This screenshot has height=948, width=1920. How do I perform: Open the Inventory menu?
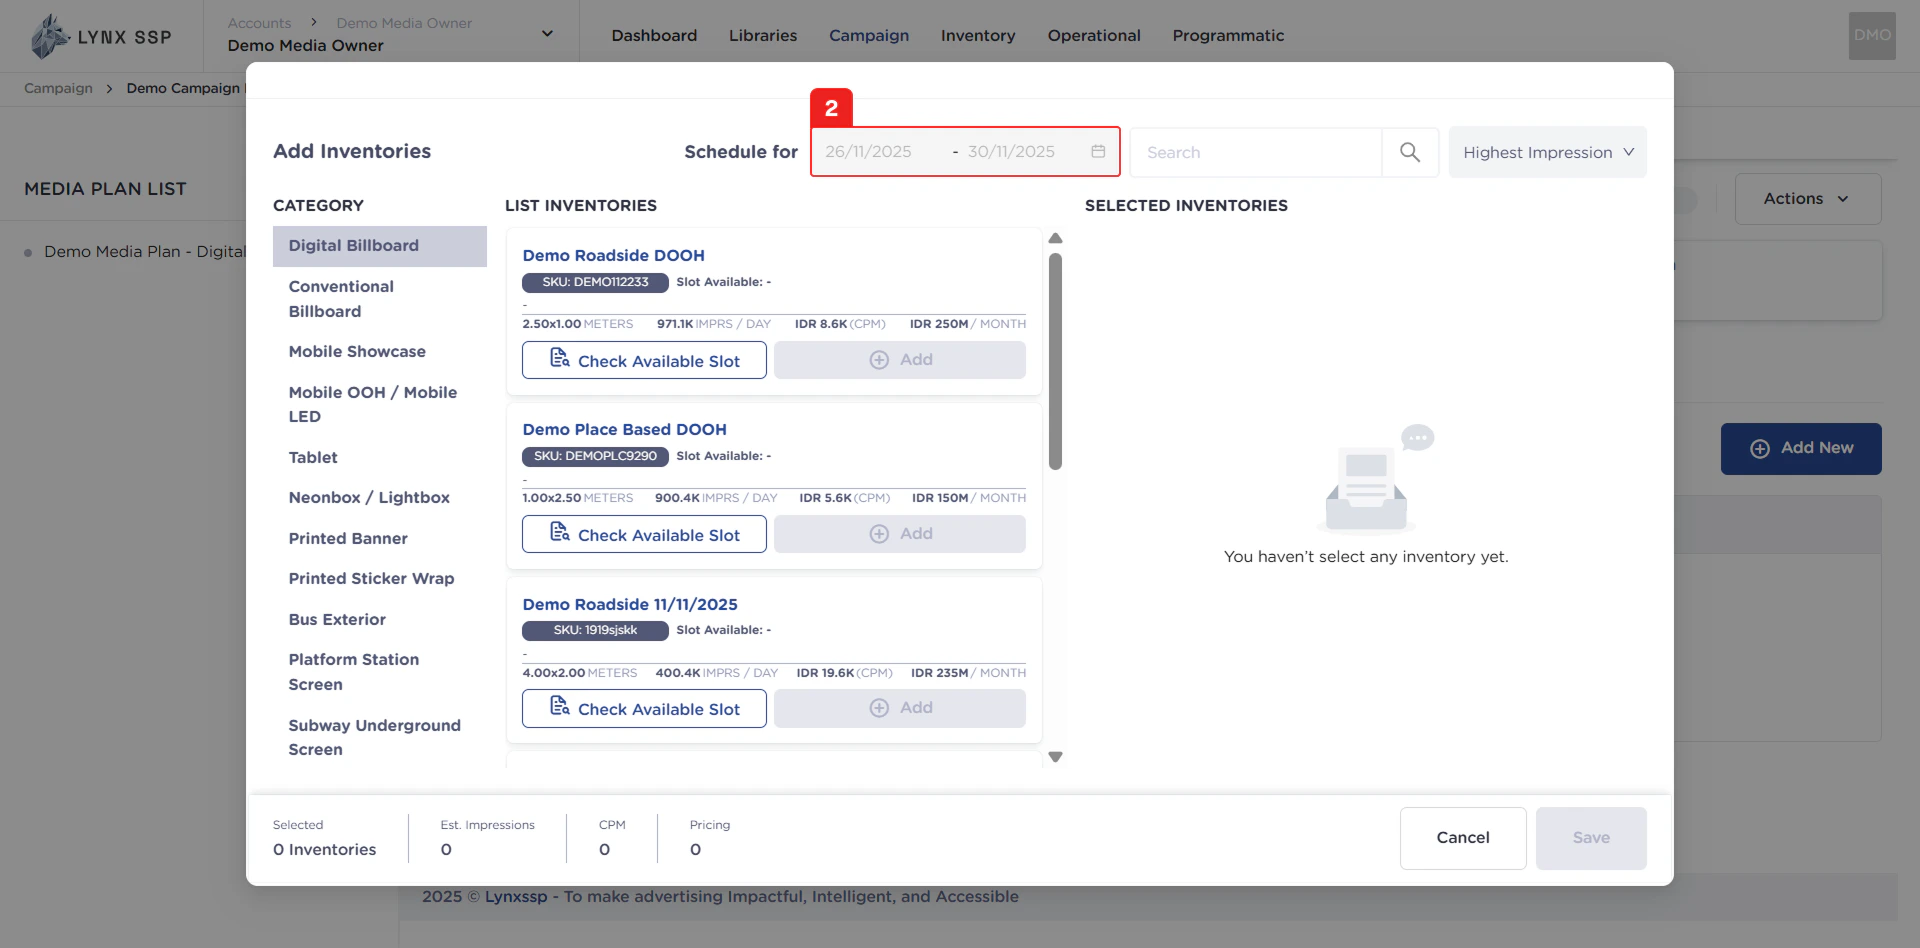pos(978,36)
